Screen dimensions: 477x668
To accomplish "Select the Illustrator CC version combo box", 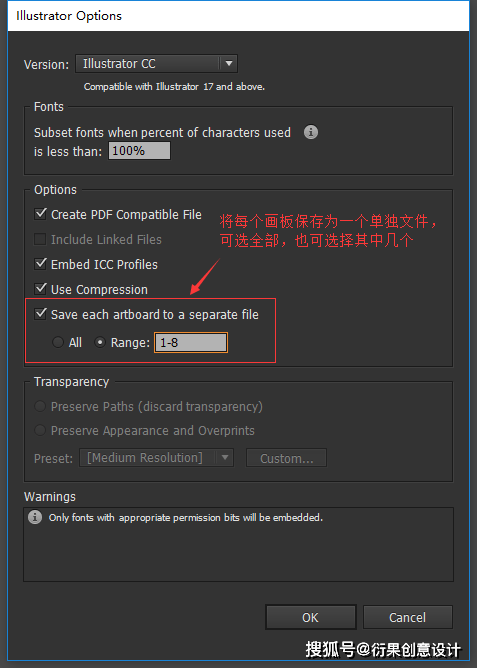I will pos(156,63).
